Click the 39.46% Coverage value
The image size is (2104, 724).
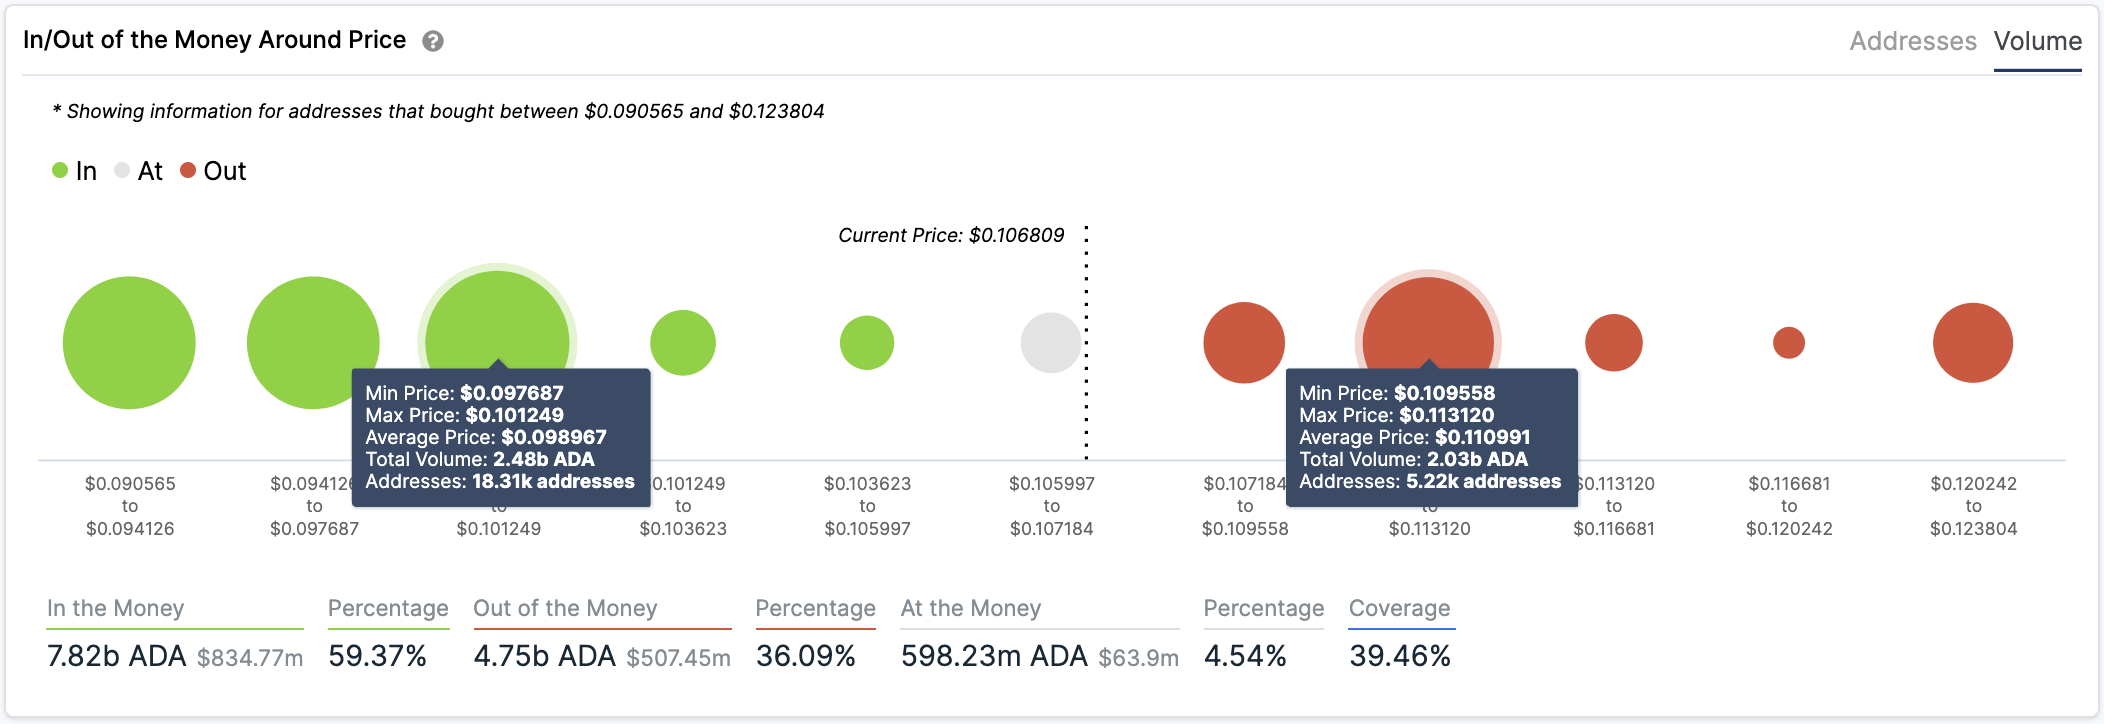[x=1400, y=656]
